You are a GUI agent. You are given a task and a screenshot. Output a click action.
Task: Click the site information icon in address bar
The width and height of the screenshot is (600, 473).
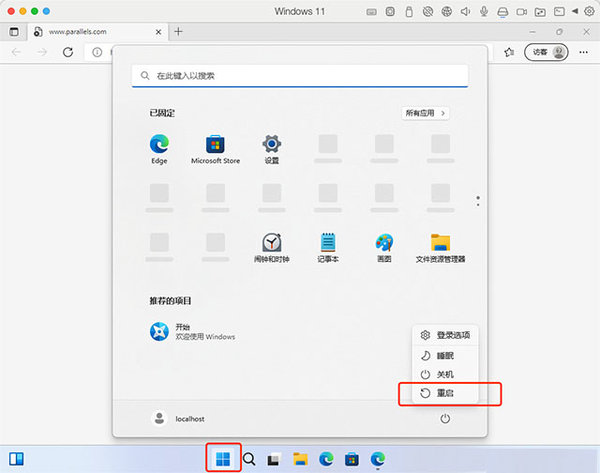click(97, 52)
